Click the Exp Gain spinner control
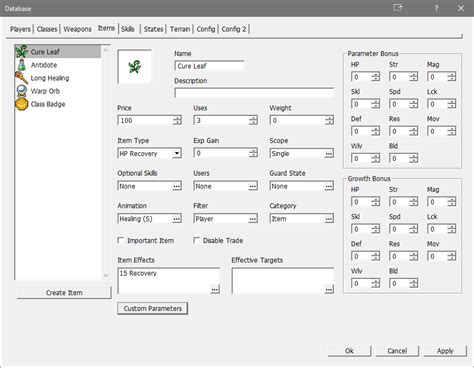474x368 pixels. [253, 153]
